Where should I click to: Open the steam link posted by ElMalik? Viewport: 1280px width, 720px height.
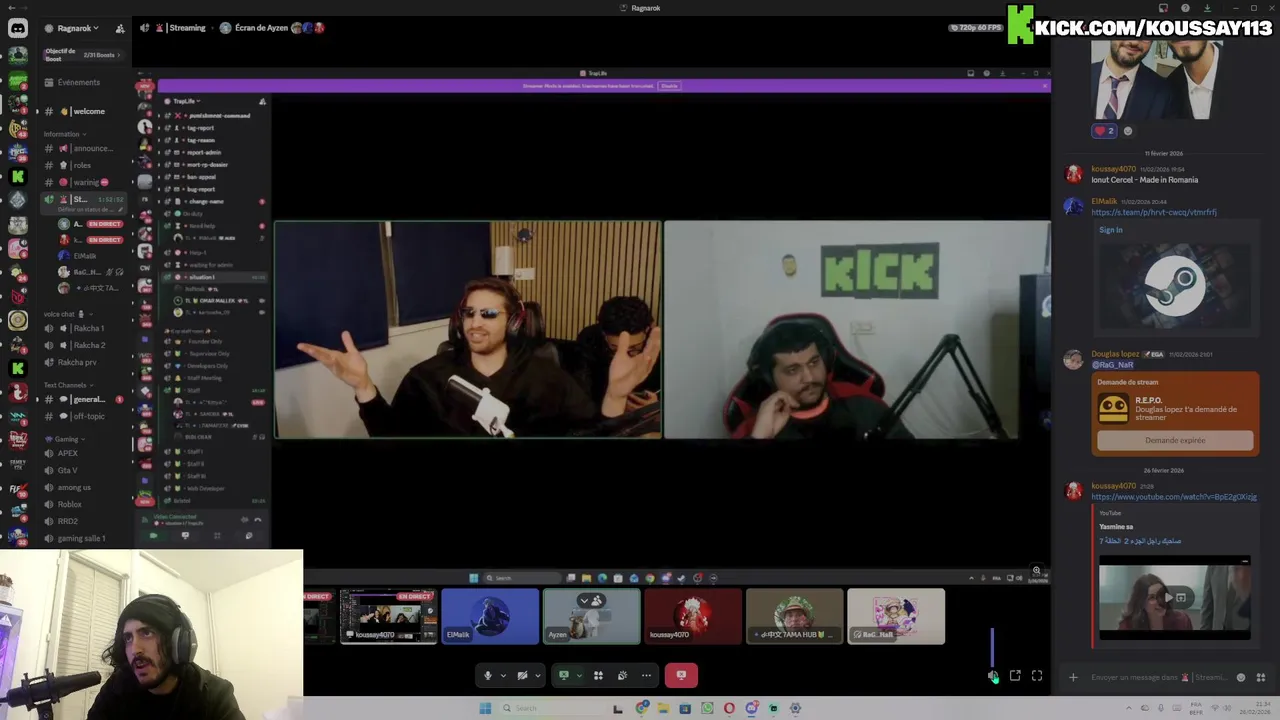click(1154, 212)
